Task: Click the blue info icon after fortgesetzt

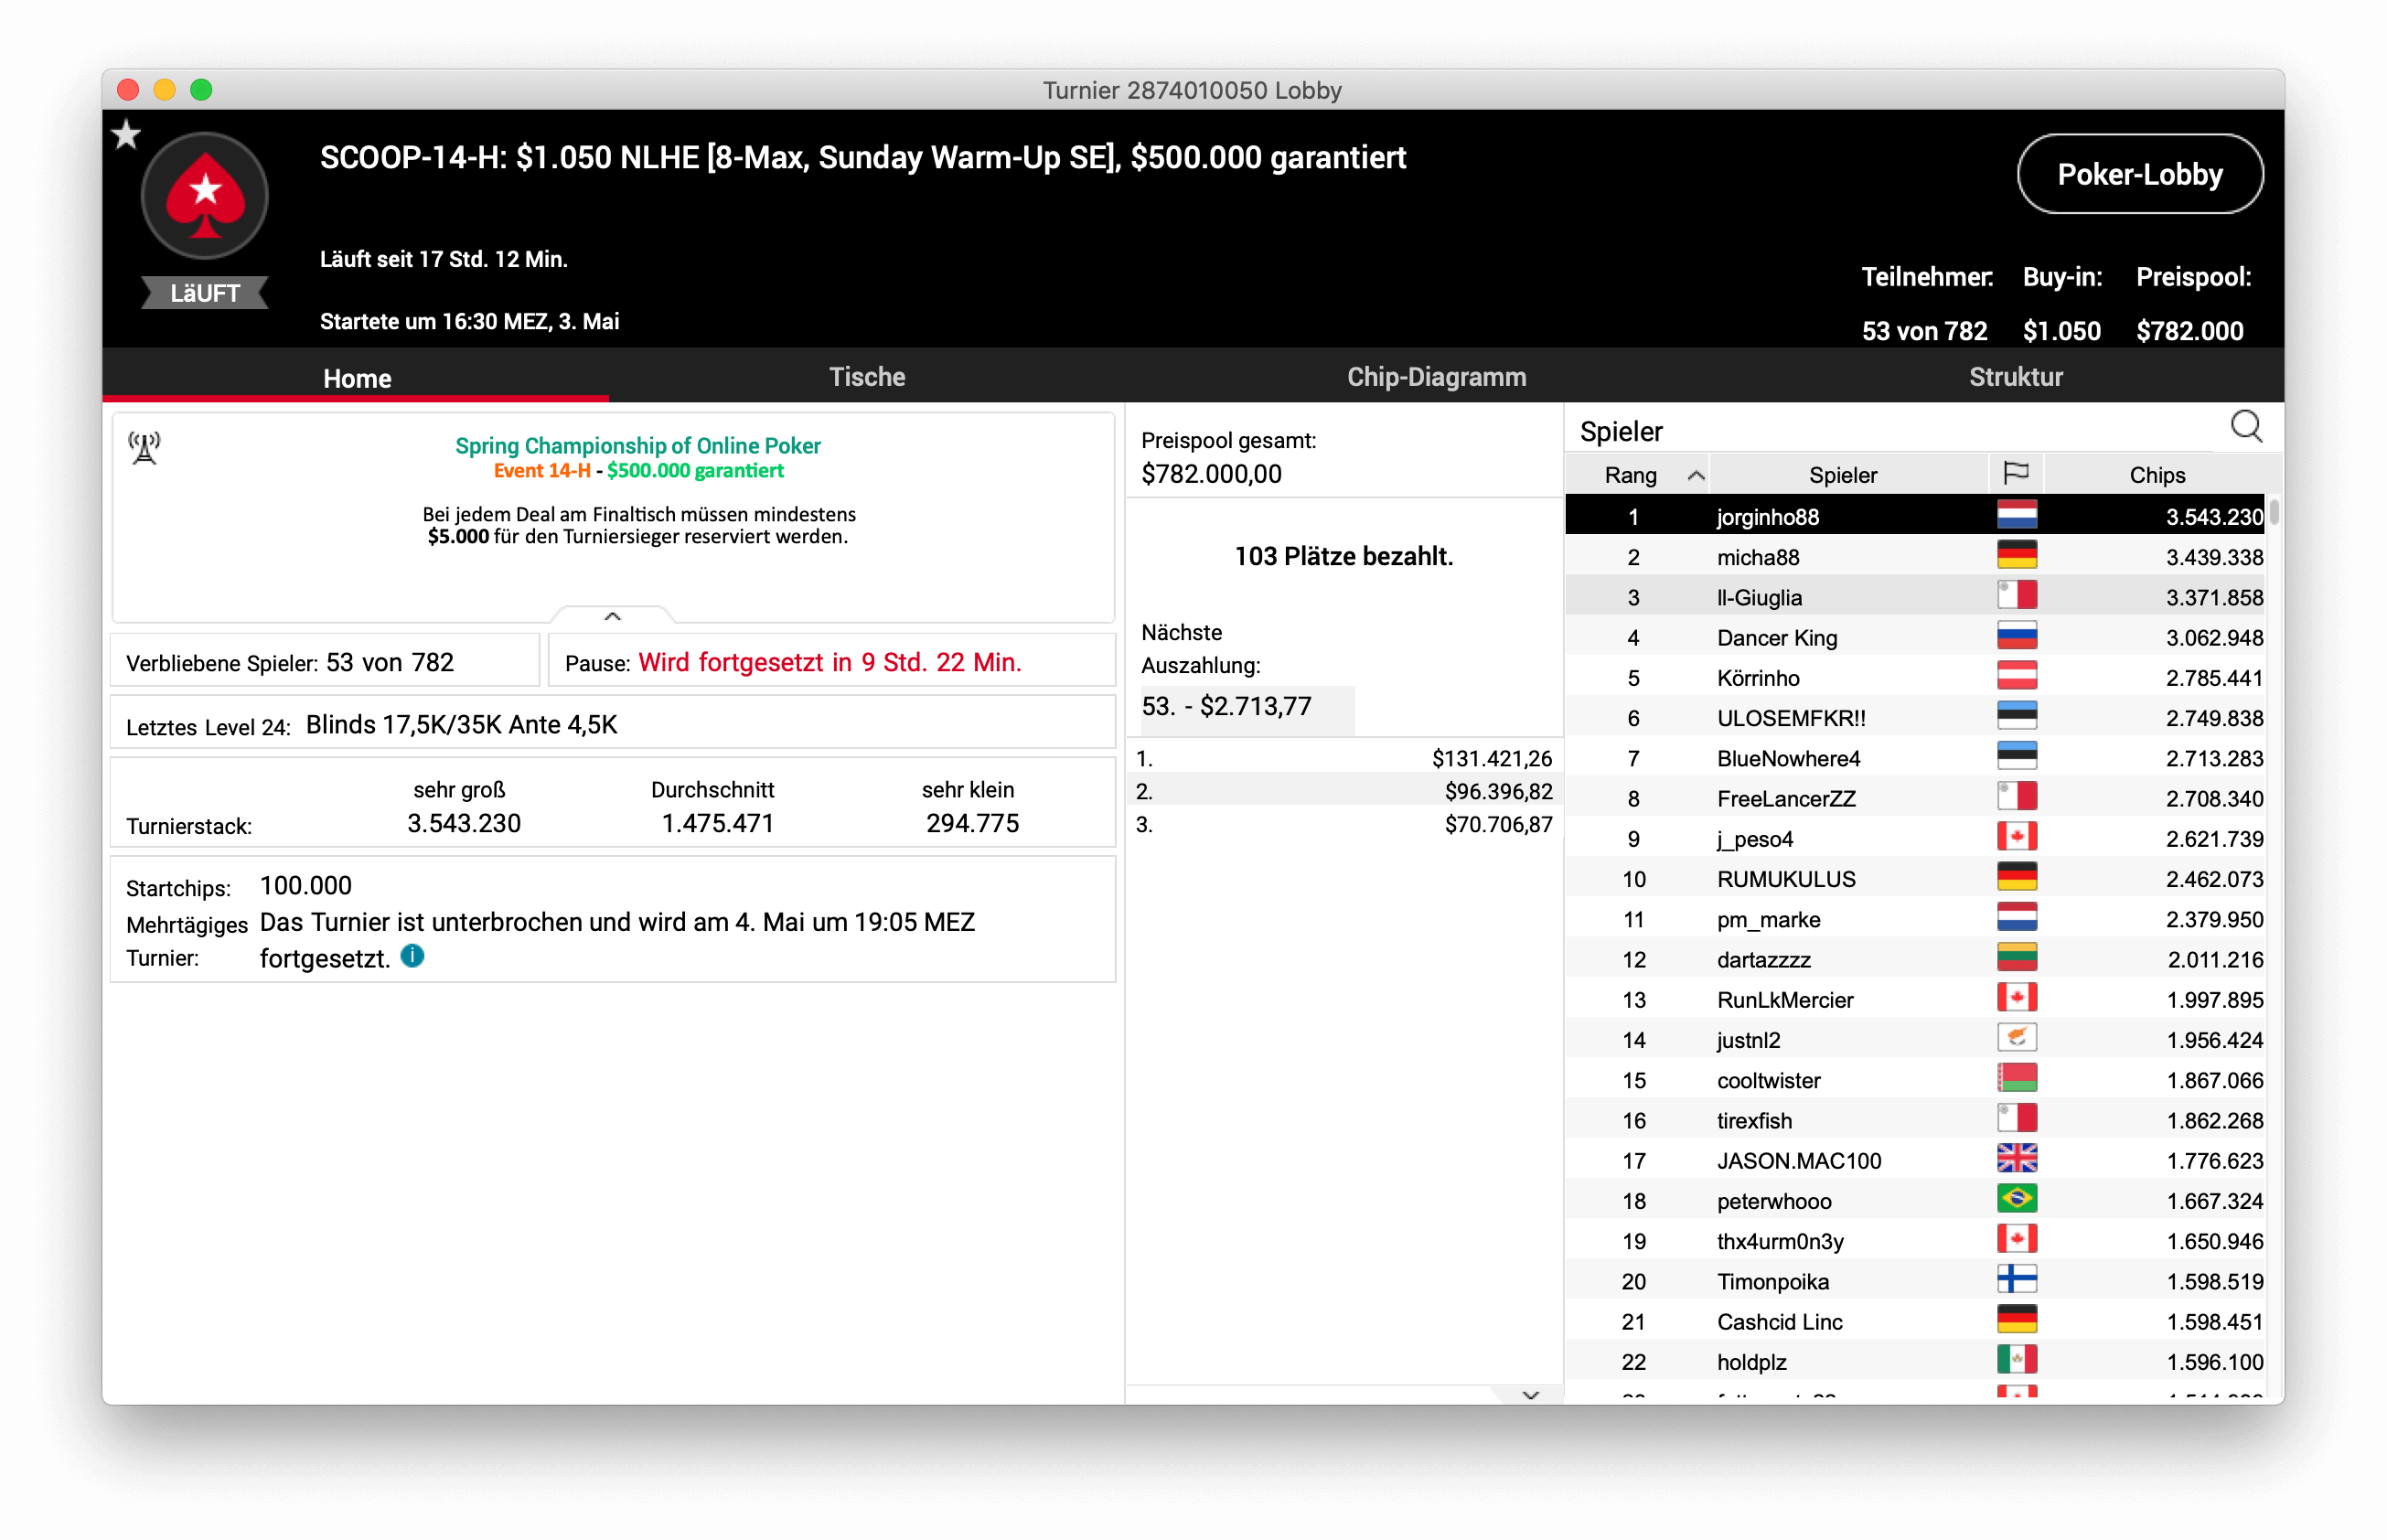Action: [412, 956]
